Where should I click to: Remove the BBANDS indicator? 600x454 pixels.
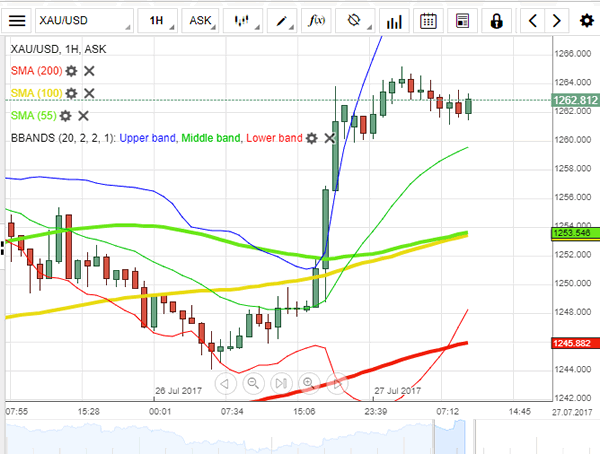[329, 138]
